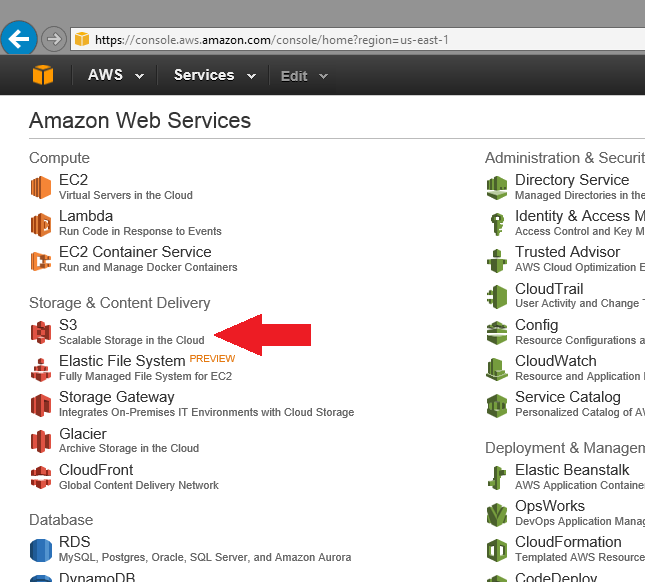Click the Storage Gateway icon
Image resolution: width=645 pixels, height=582 pixels.
click(x=41, y=405)
